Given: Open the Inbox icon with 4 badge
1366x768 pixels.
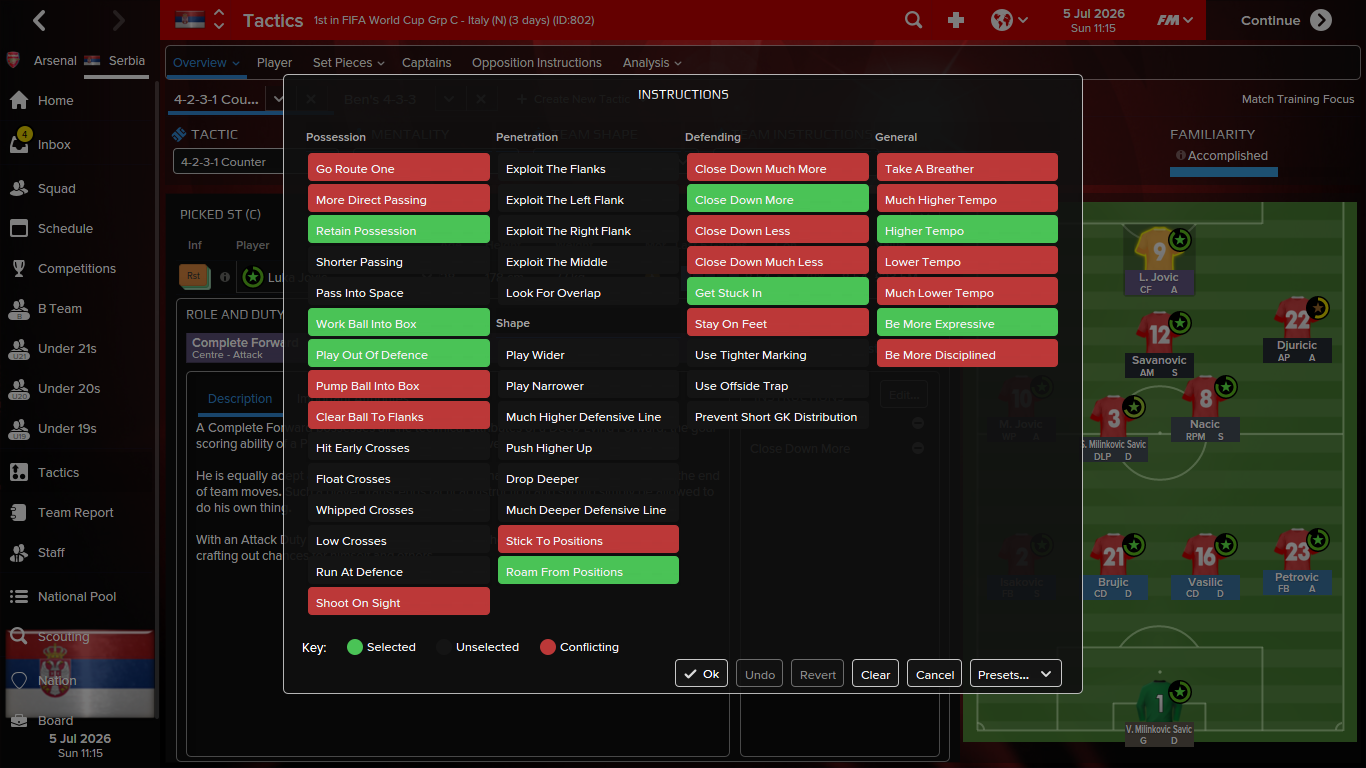Looking at the screenshot, I should pyautogui.click(x=19, y=142).
